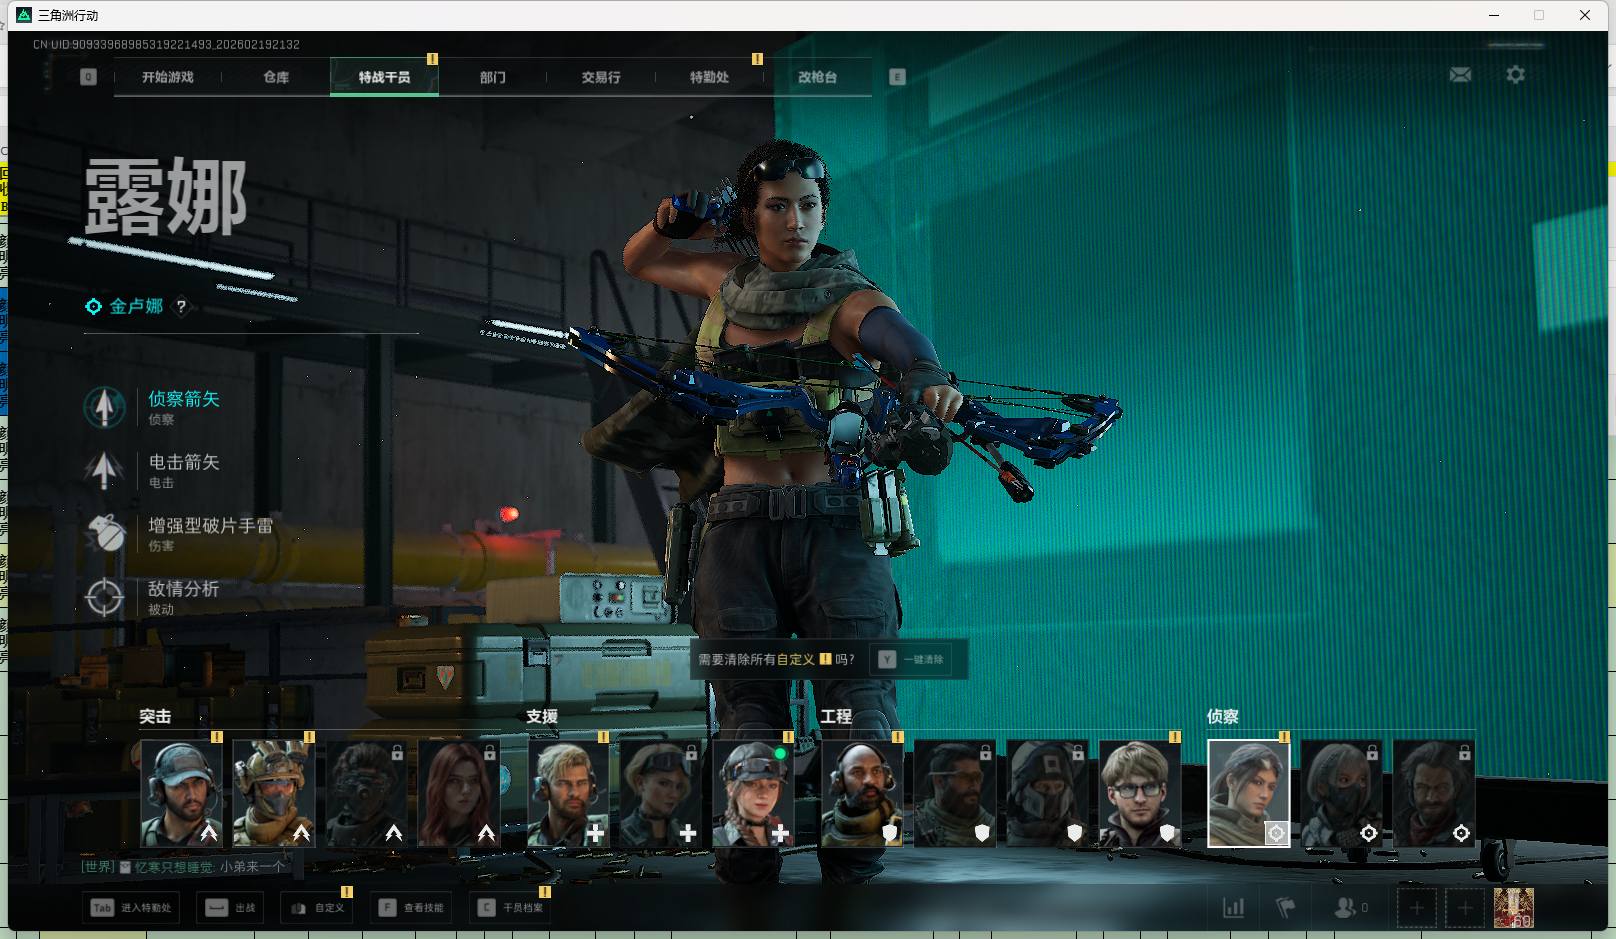The height and width of the screenshot is (939, 1616).
Task: Select the locked red-haired operator under 突击
Action: pyautogui.click(x=459, y=794)
